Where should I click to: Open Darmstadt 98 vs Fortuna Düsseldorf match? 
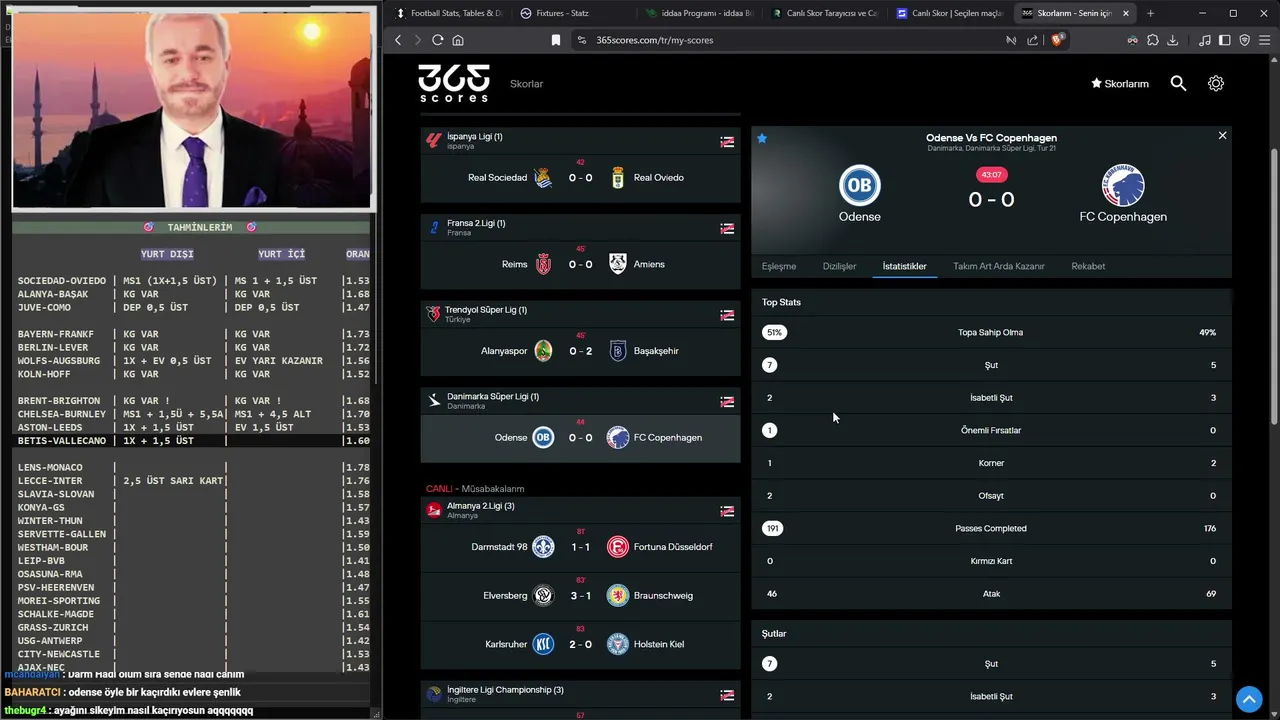(580, 547)
